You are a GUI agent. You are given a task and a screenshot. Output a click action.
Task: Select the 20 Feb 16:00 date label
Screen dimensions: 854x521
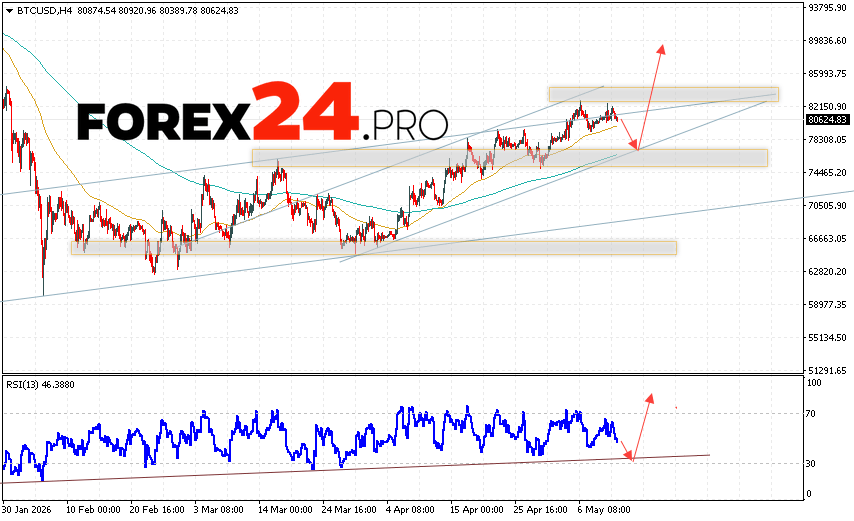157,510
